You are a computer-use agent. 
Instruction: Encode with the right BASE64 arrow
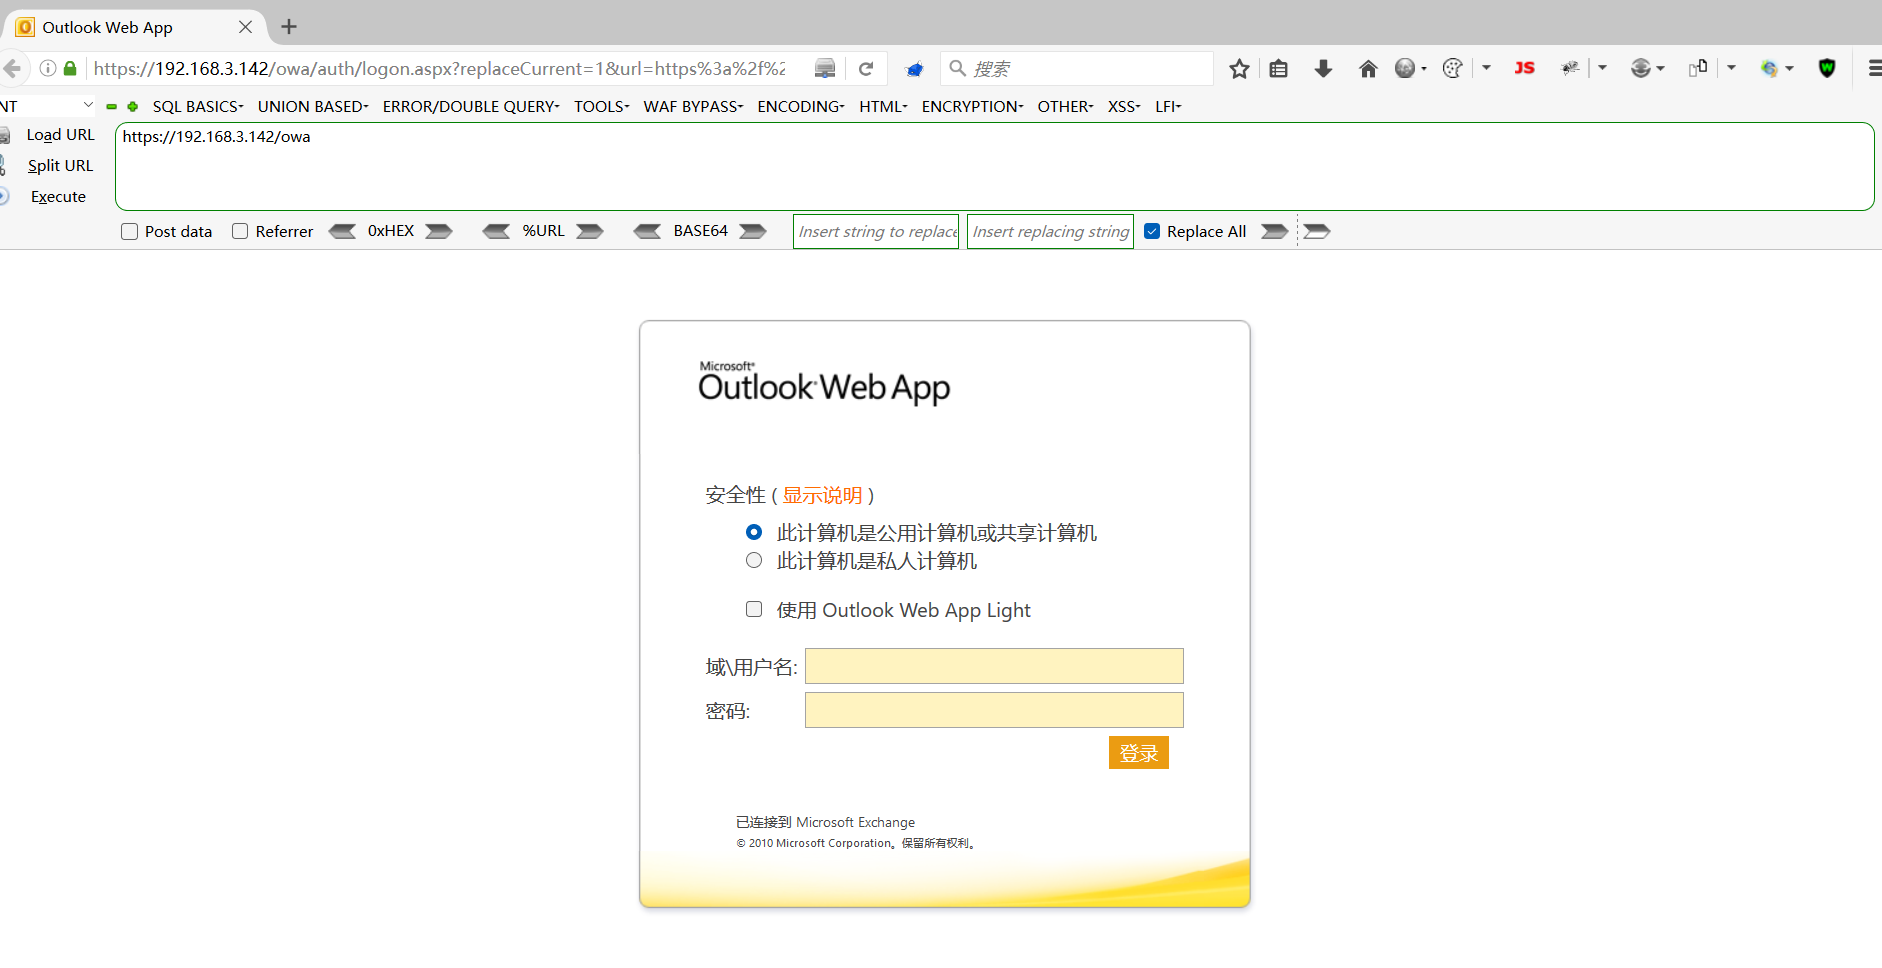[753, 231]
